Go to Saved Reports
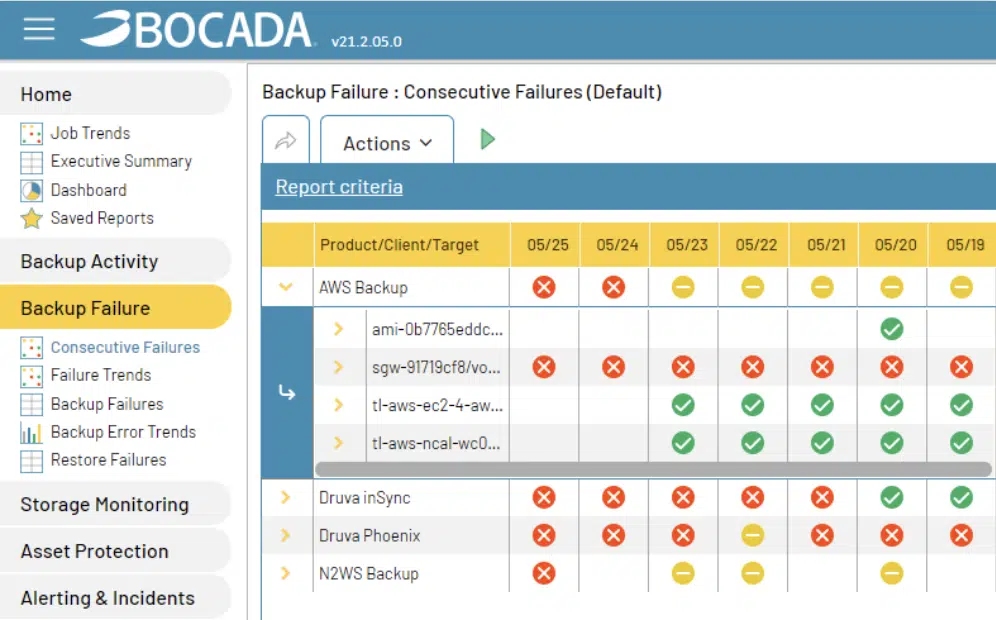Viewport: 996px width, 620px height. pyautogui.click(x=102, y=219)
